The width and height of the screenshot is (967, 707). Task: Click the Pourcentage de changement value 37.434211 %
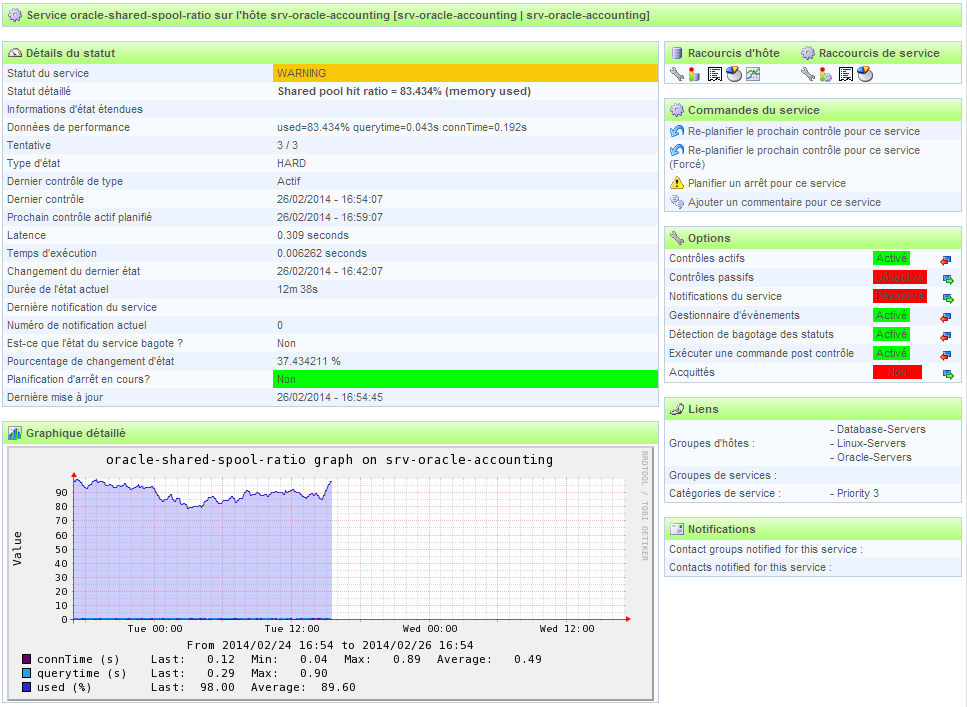tap(308, 362)
